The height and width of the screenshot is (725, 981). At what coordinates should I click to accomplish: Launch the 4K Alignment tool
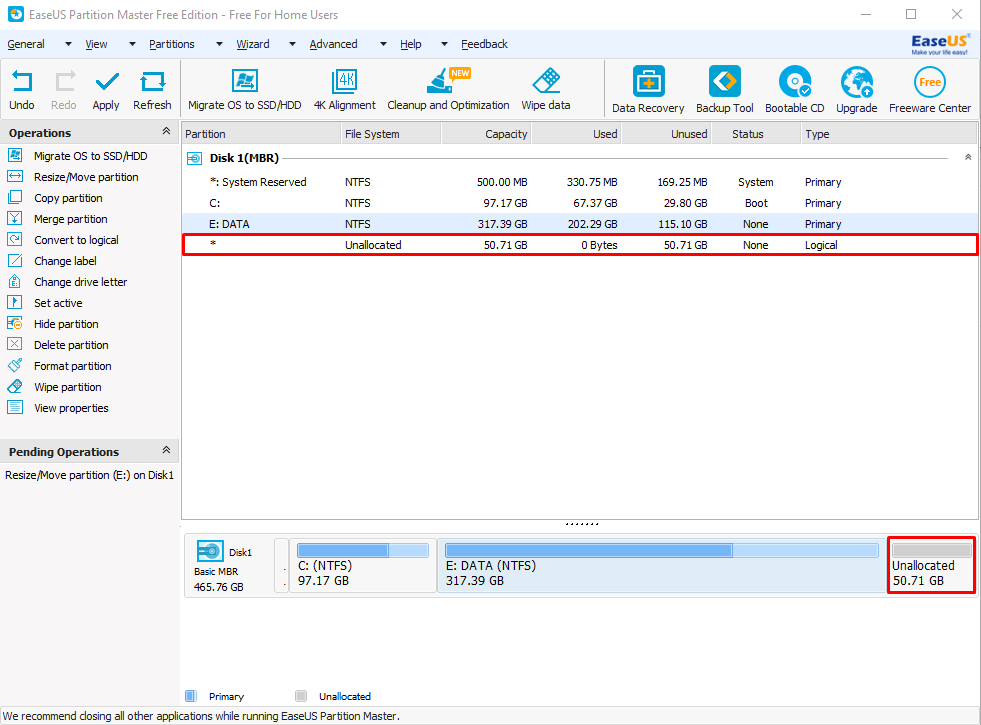click(345, 91)
